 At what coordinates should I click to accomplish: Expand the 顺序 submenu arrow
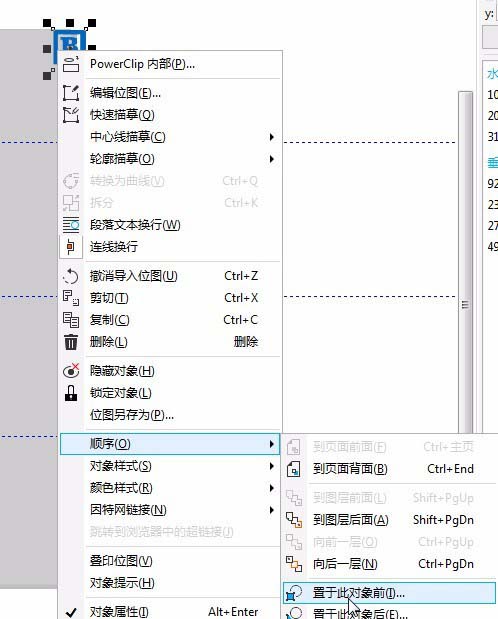point(271,444)
